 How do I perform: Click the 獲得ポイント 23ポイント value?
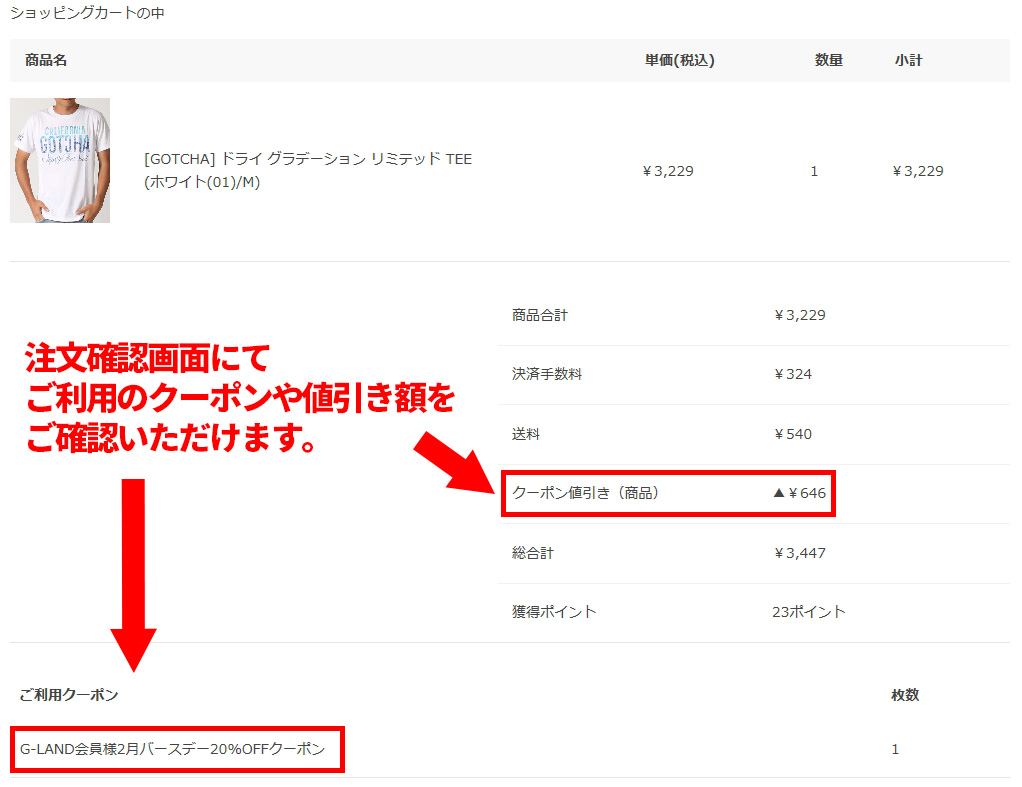810,613
